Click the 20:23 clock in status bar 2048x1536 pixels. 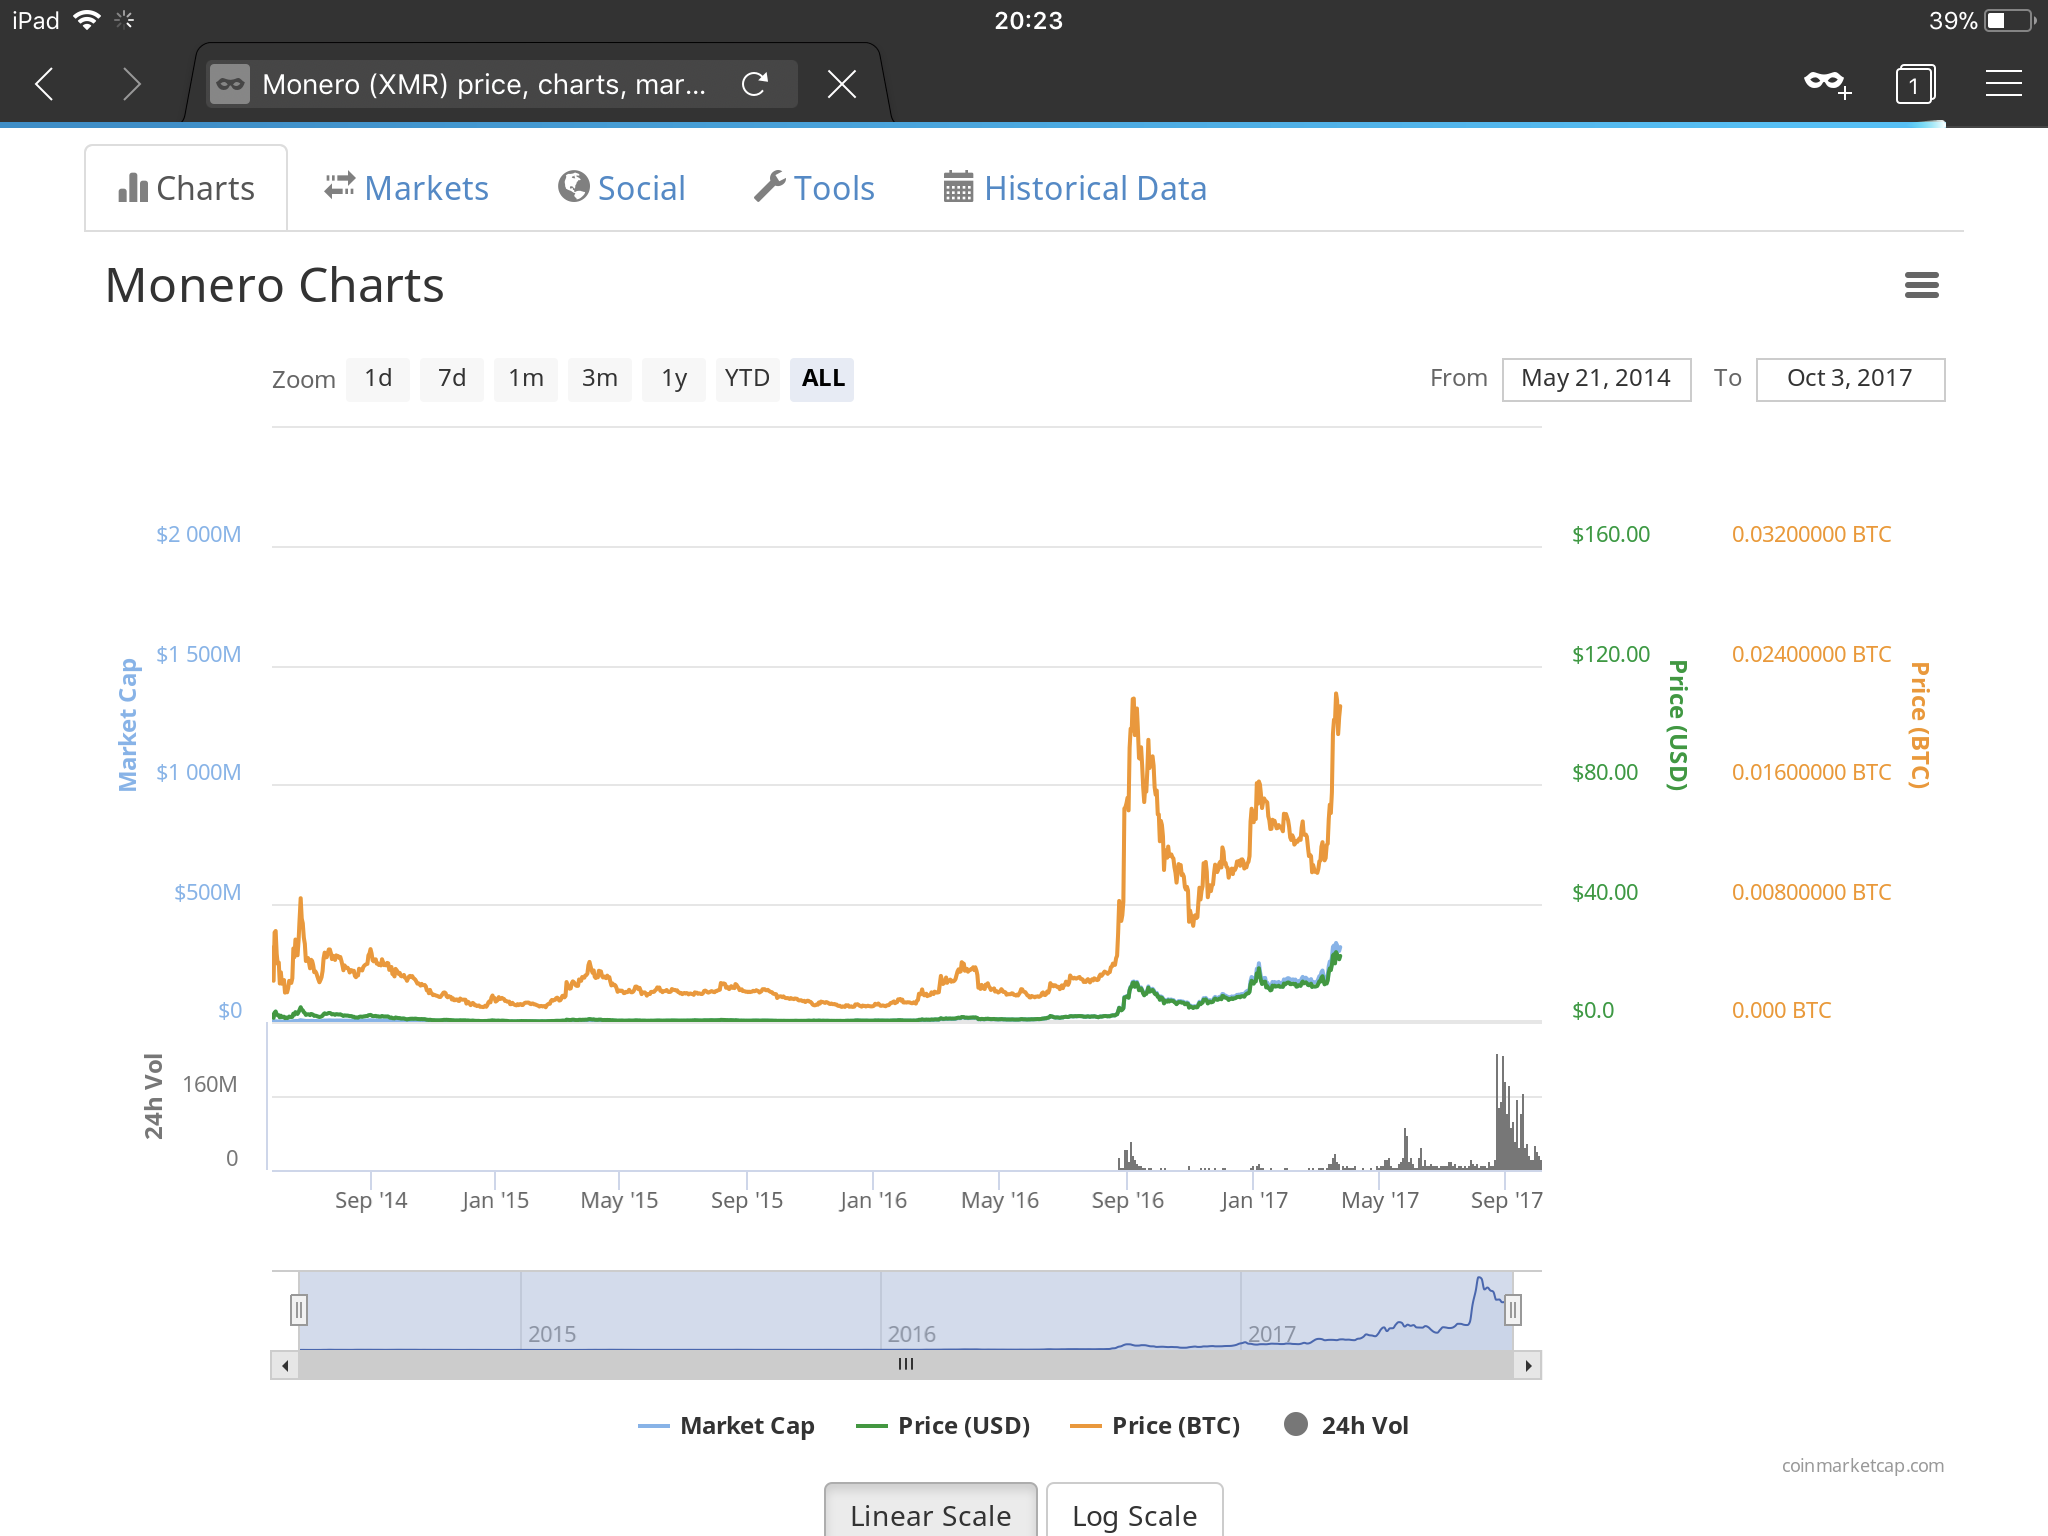pyautogui.click(x=1028, y=20)
